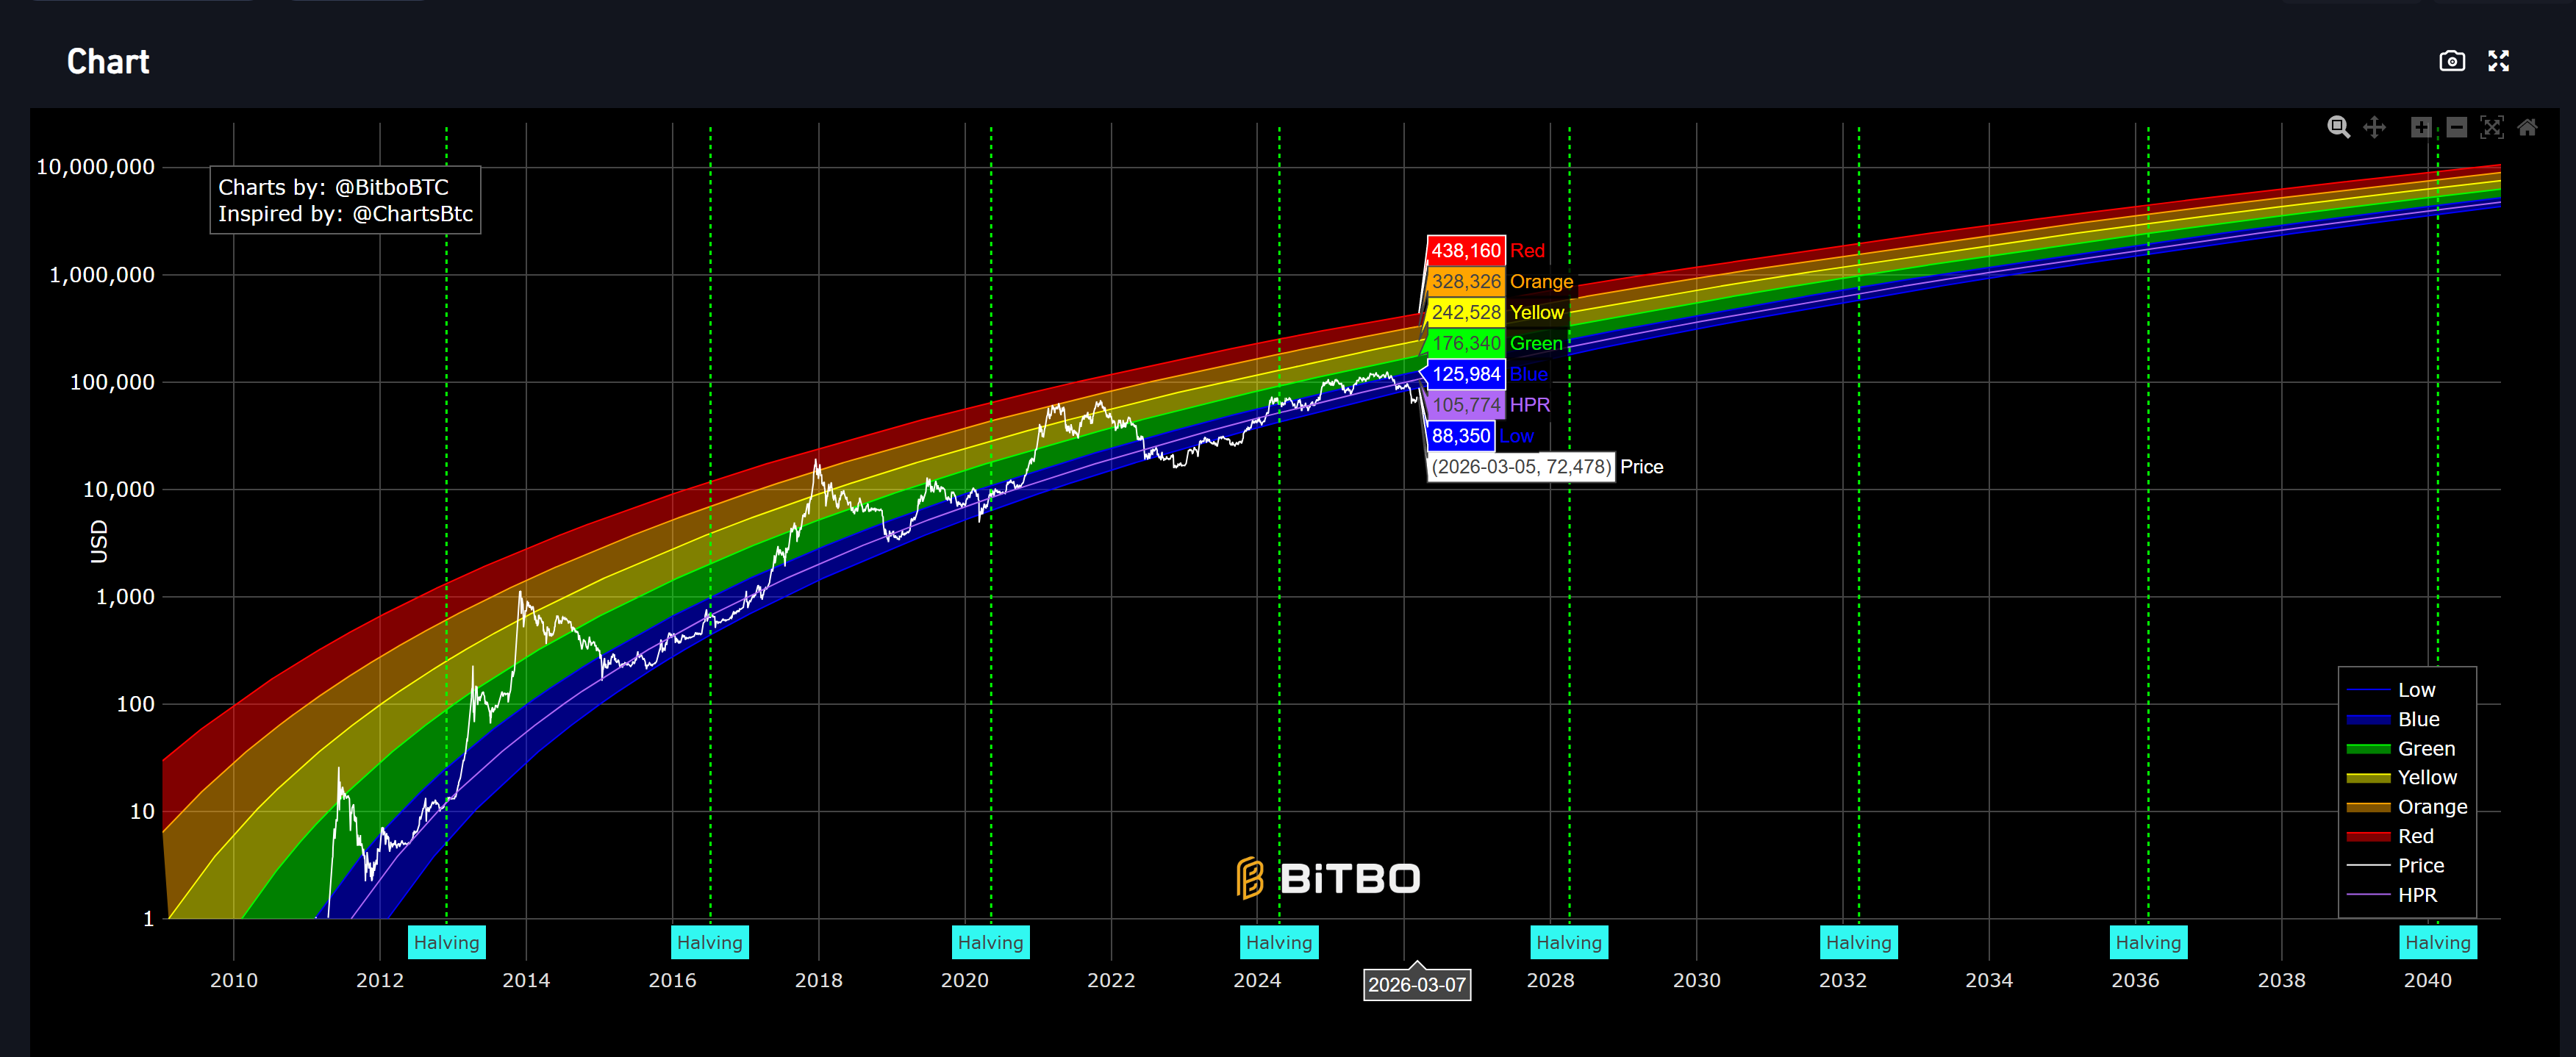Reset axes with the home icon

[2529, 127]
